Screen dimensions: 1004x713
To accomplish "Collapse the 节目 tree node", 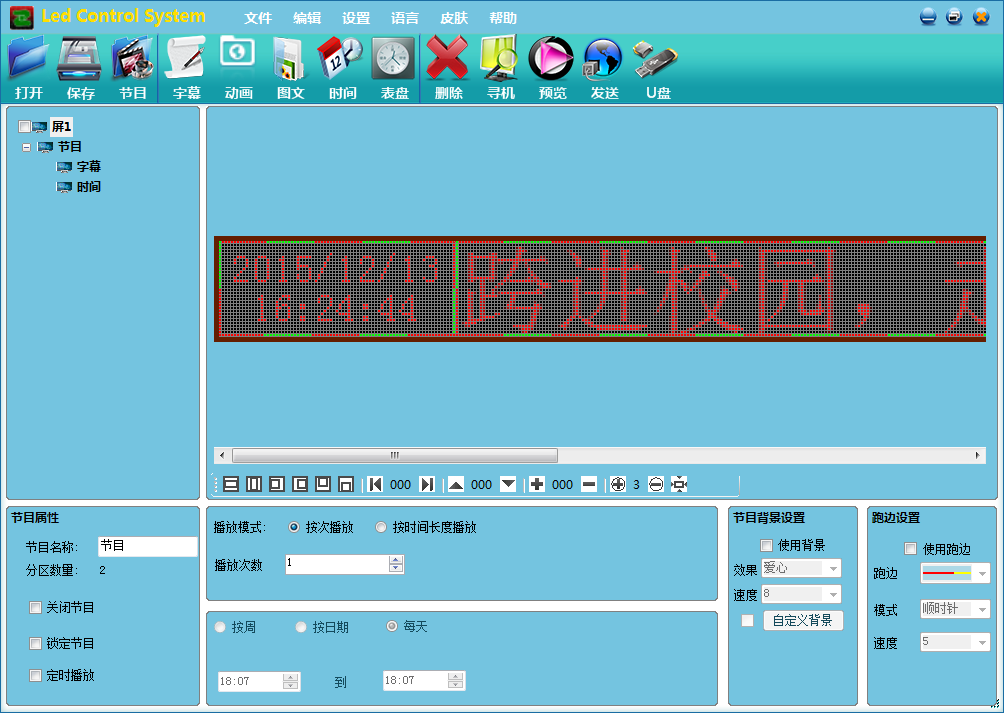I will tap(26, 147).
